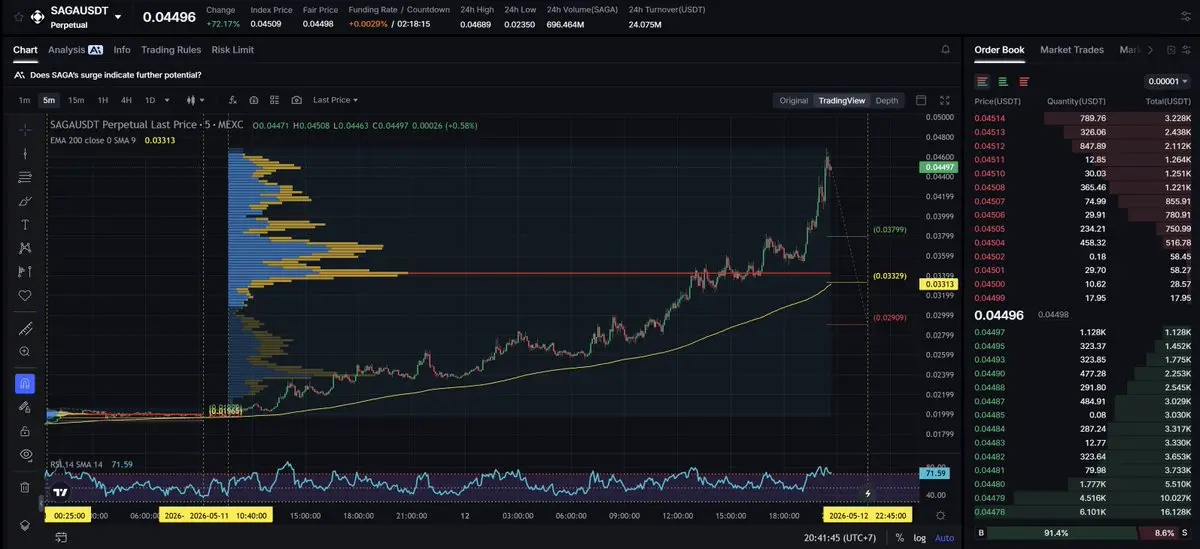
Task: Open the Analysis AI tab
Action: pyautogui.click(x=75, y=49)
